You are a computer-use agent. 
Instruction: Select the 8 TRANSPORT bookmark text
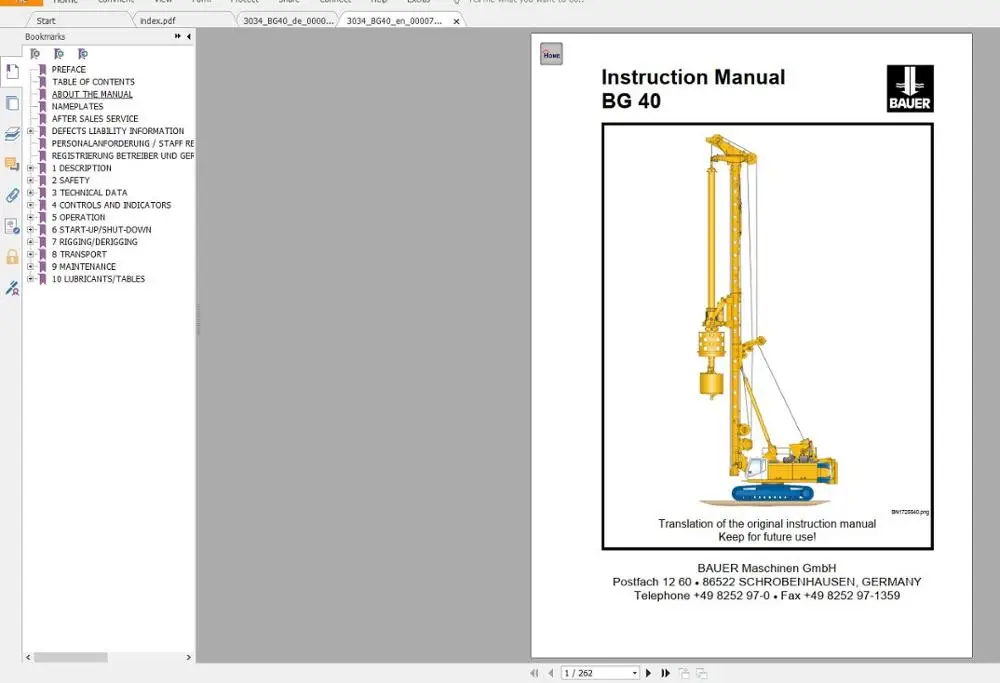click(79, 254)
